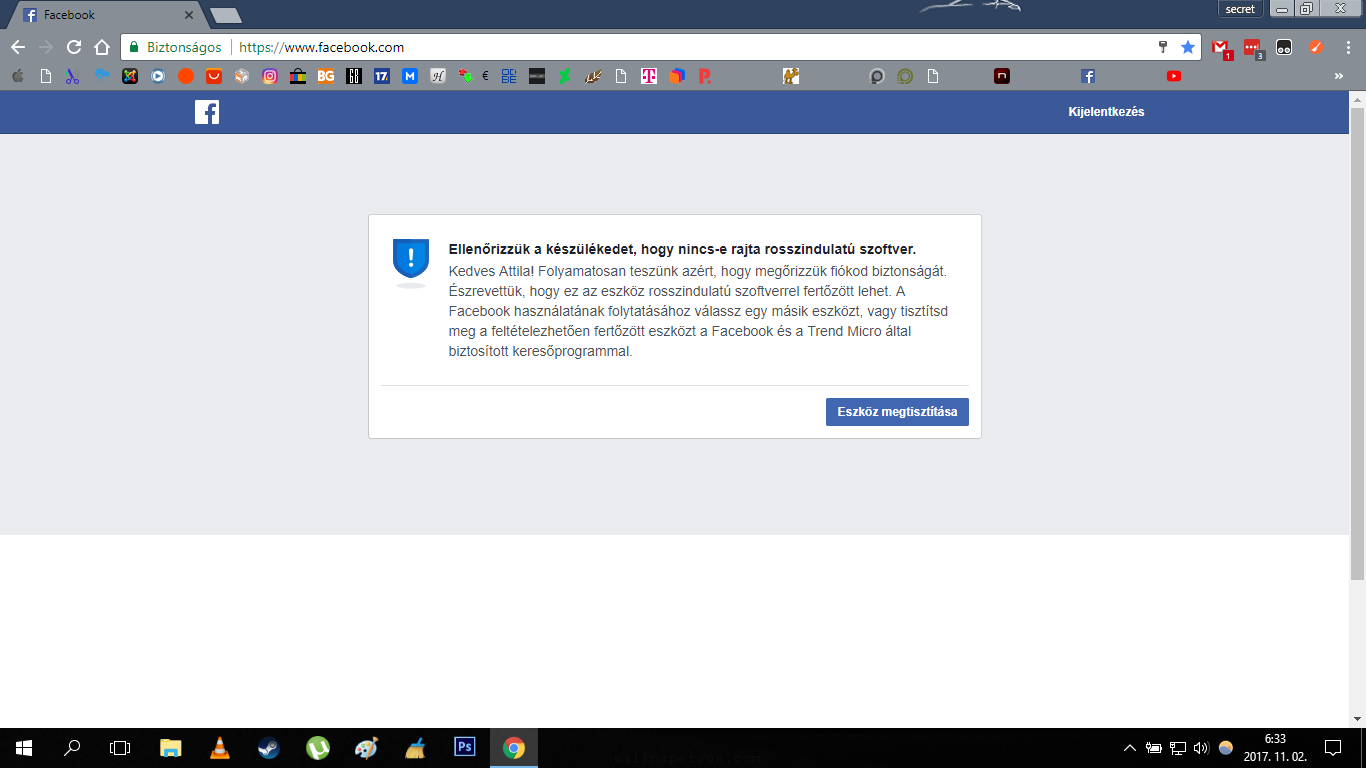1366x768 pixels.
Task: Click the saved password key icon
Action: pyautogui.click(x=1163, y=47)
